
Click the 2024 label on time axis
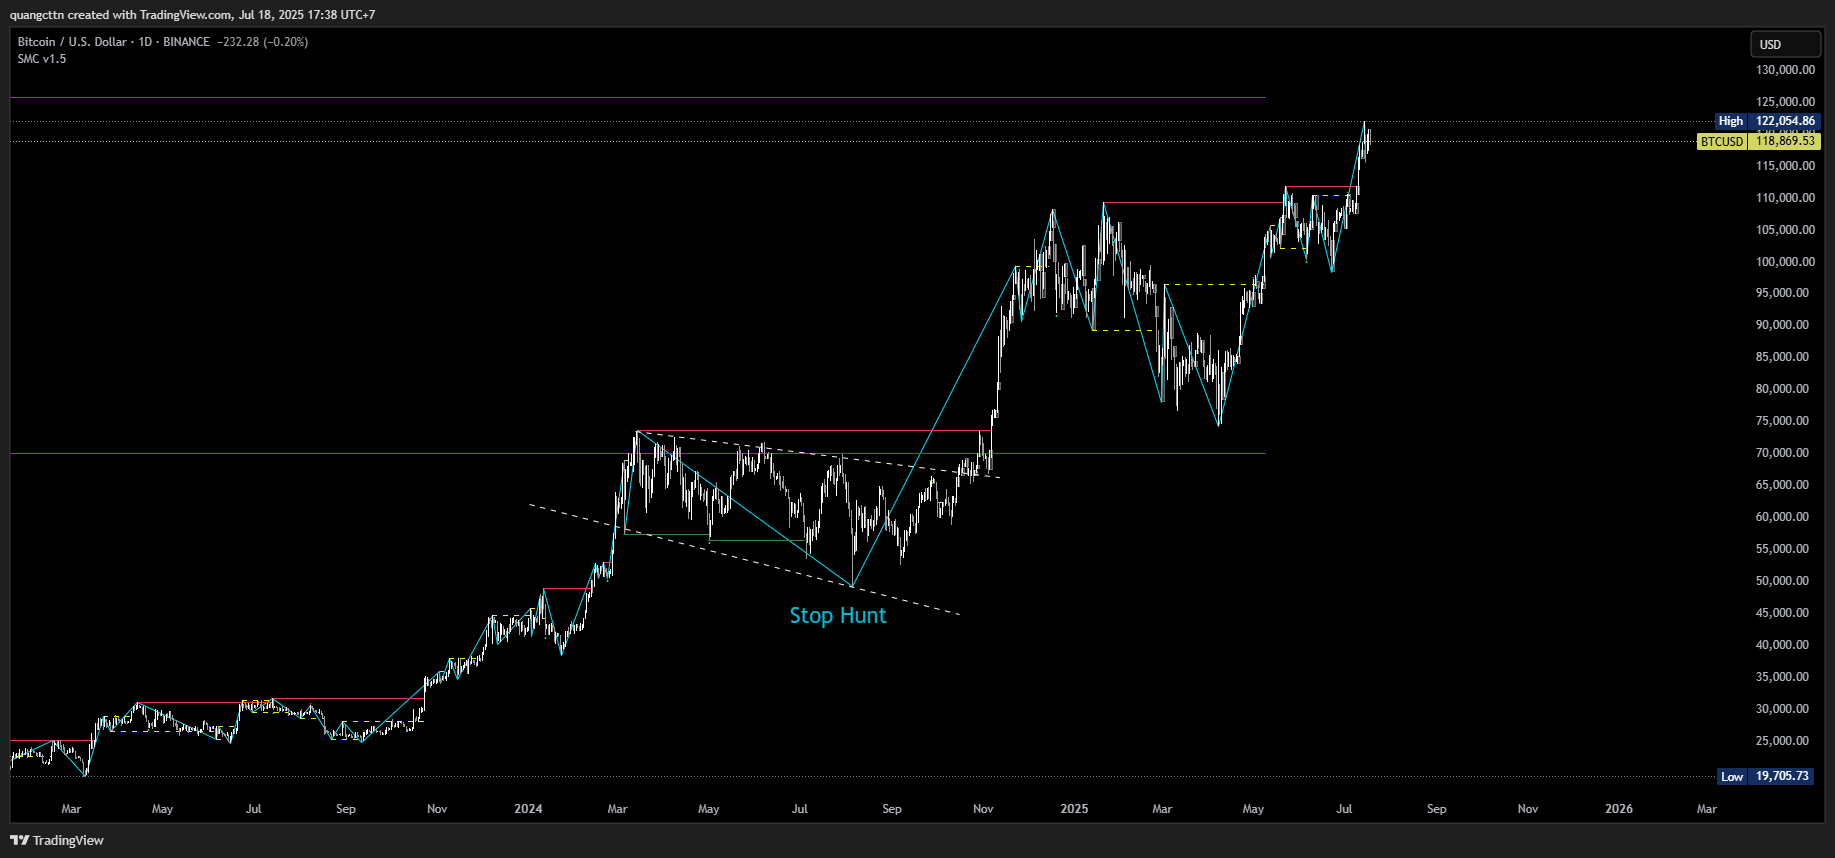click(x=528, y=809)
